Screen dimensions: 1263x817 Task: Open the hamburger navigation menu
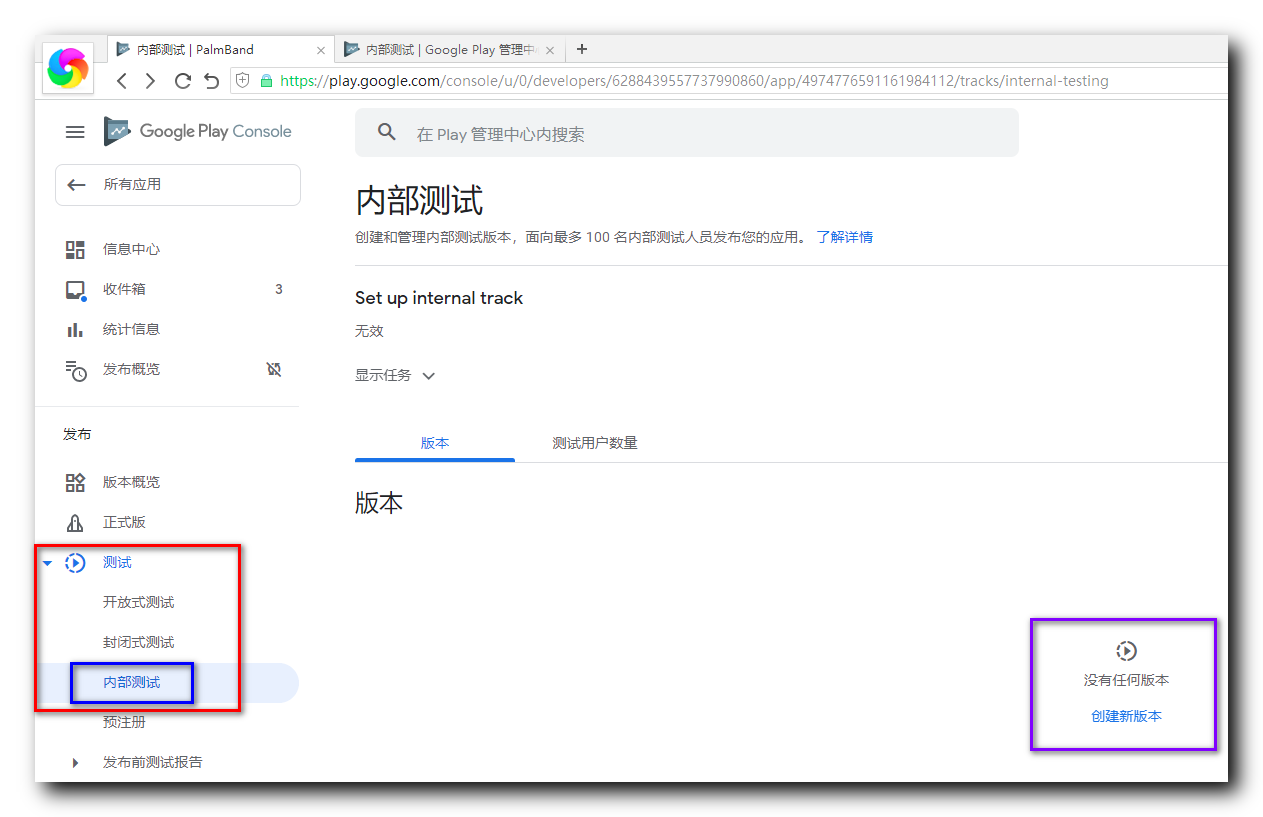pyautogui.click(x=75, y=132)
